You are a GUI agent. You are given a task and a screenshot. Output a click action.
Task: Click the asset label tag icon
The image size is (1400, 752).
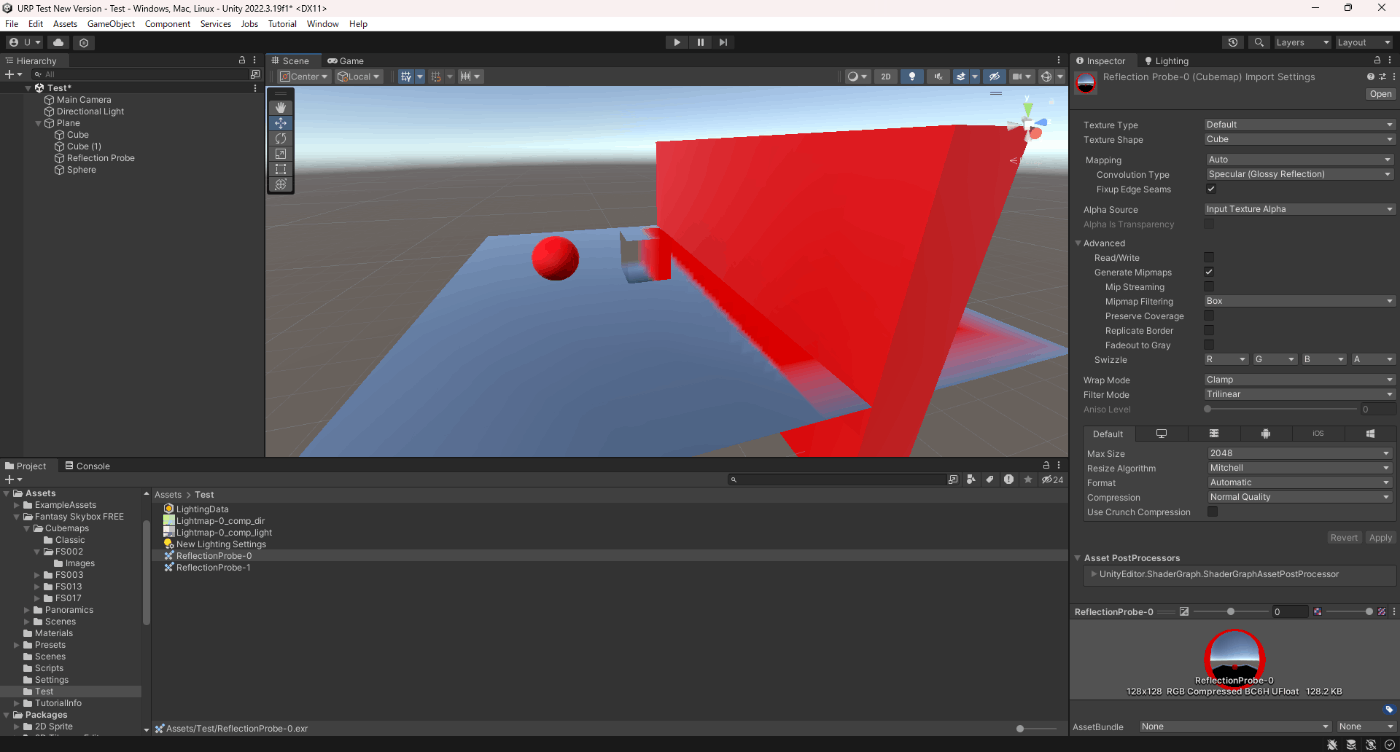tap(1389, 710)
